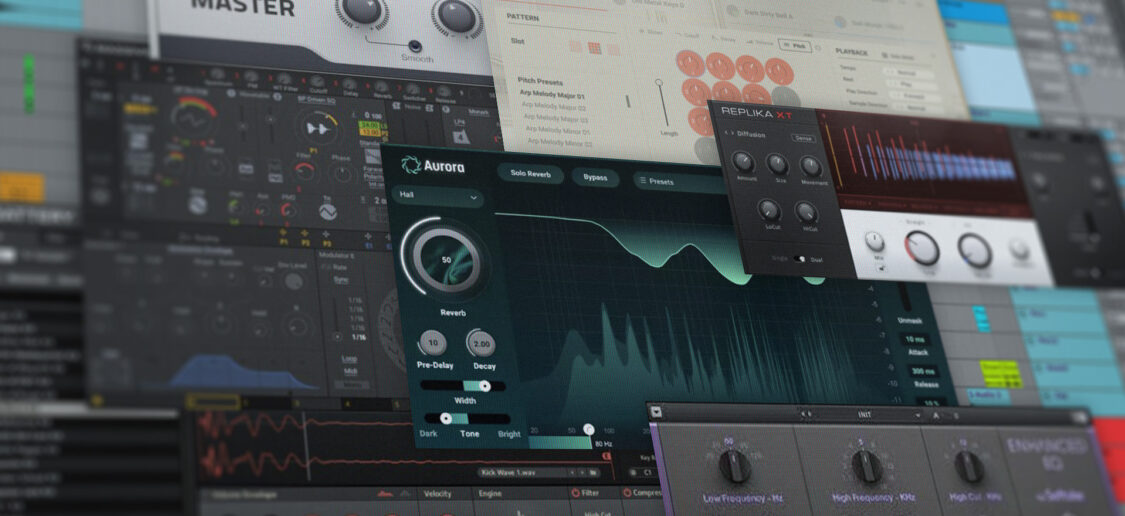Viewport: 1125px width, 516px height.
Task: Select the Arp Melody Major 03 pitch preset
Action: click(557, 118)
